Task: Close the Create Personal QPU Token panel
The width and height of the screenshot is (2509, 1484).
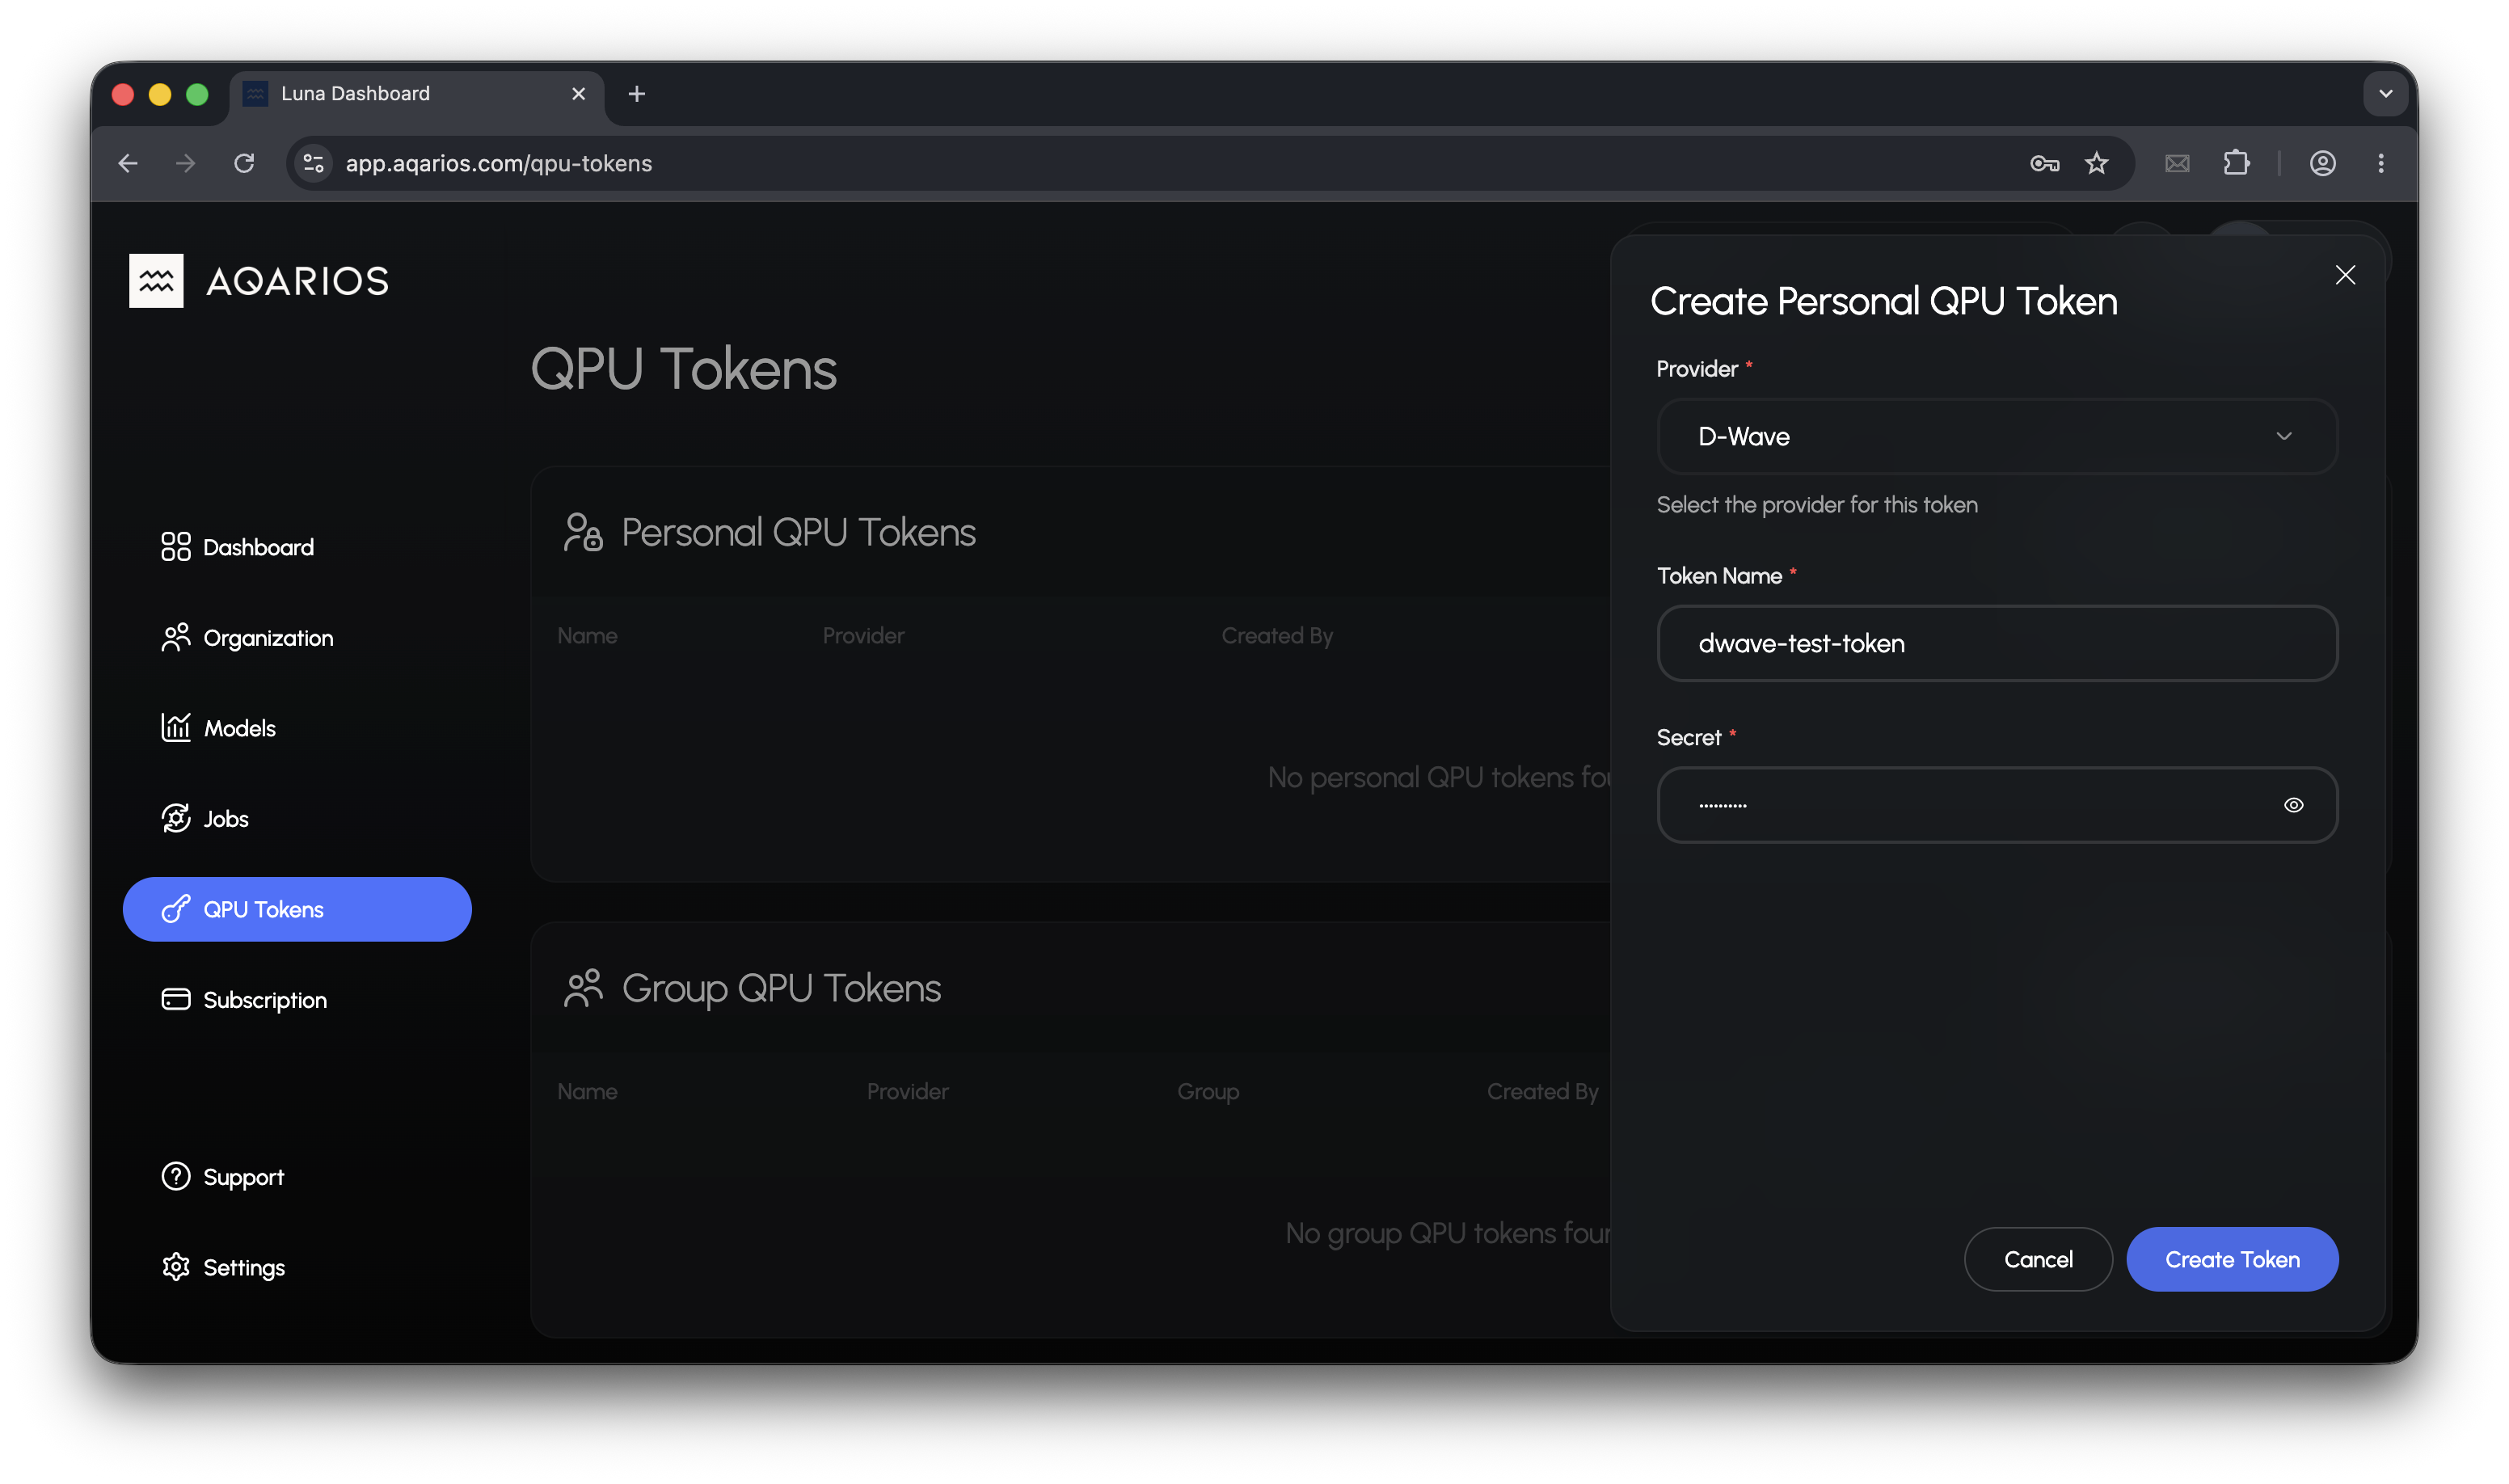Action: click(x=2345, y=275)
